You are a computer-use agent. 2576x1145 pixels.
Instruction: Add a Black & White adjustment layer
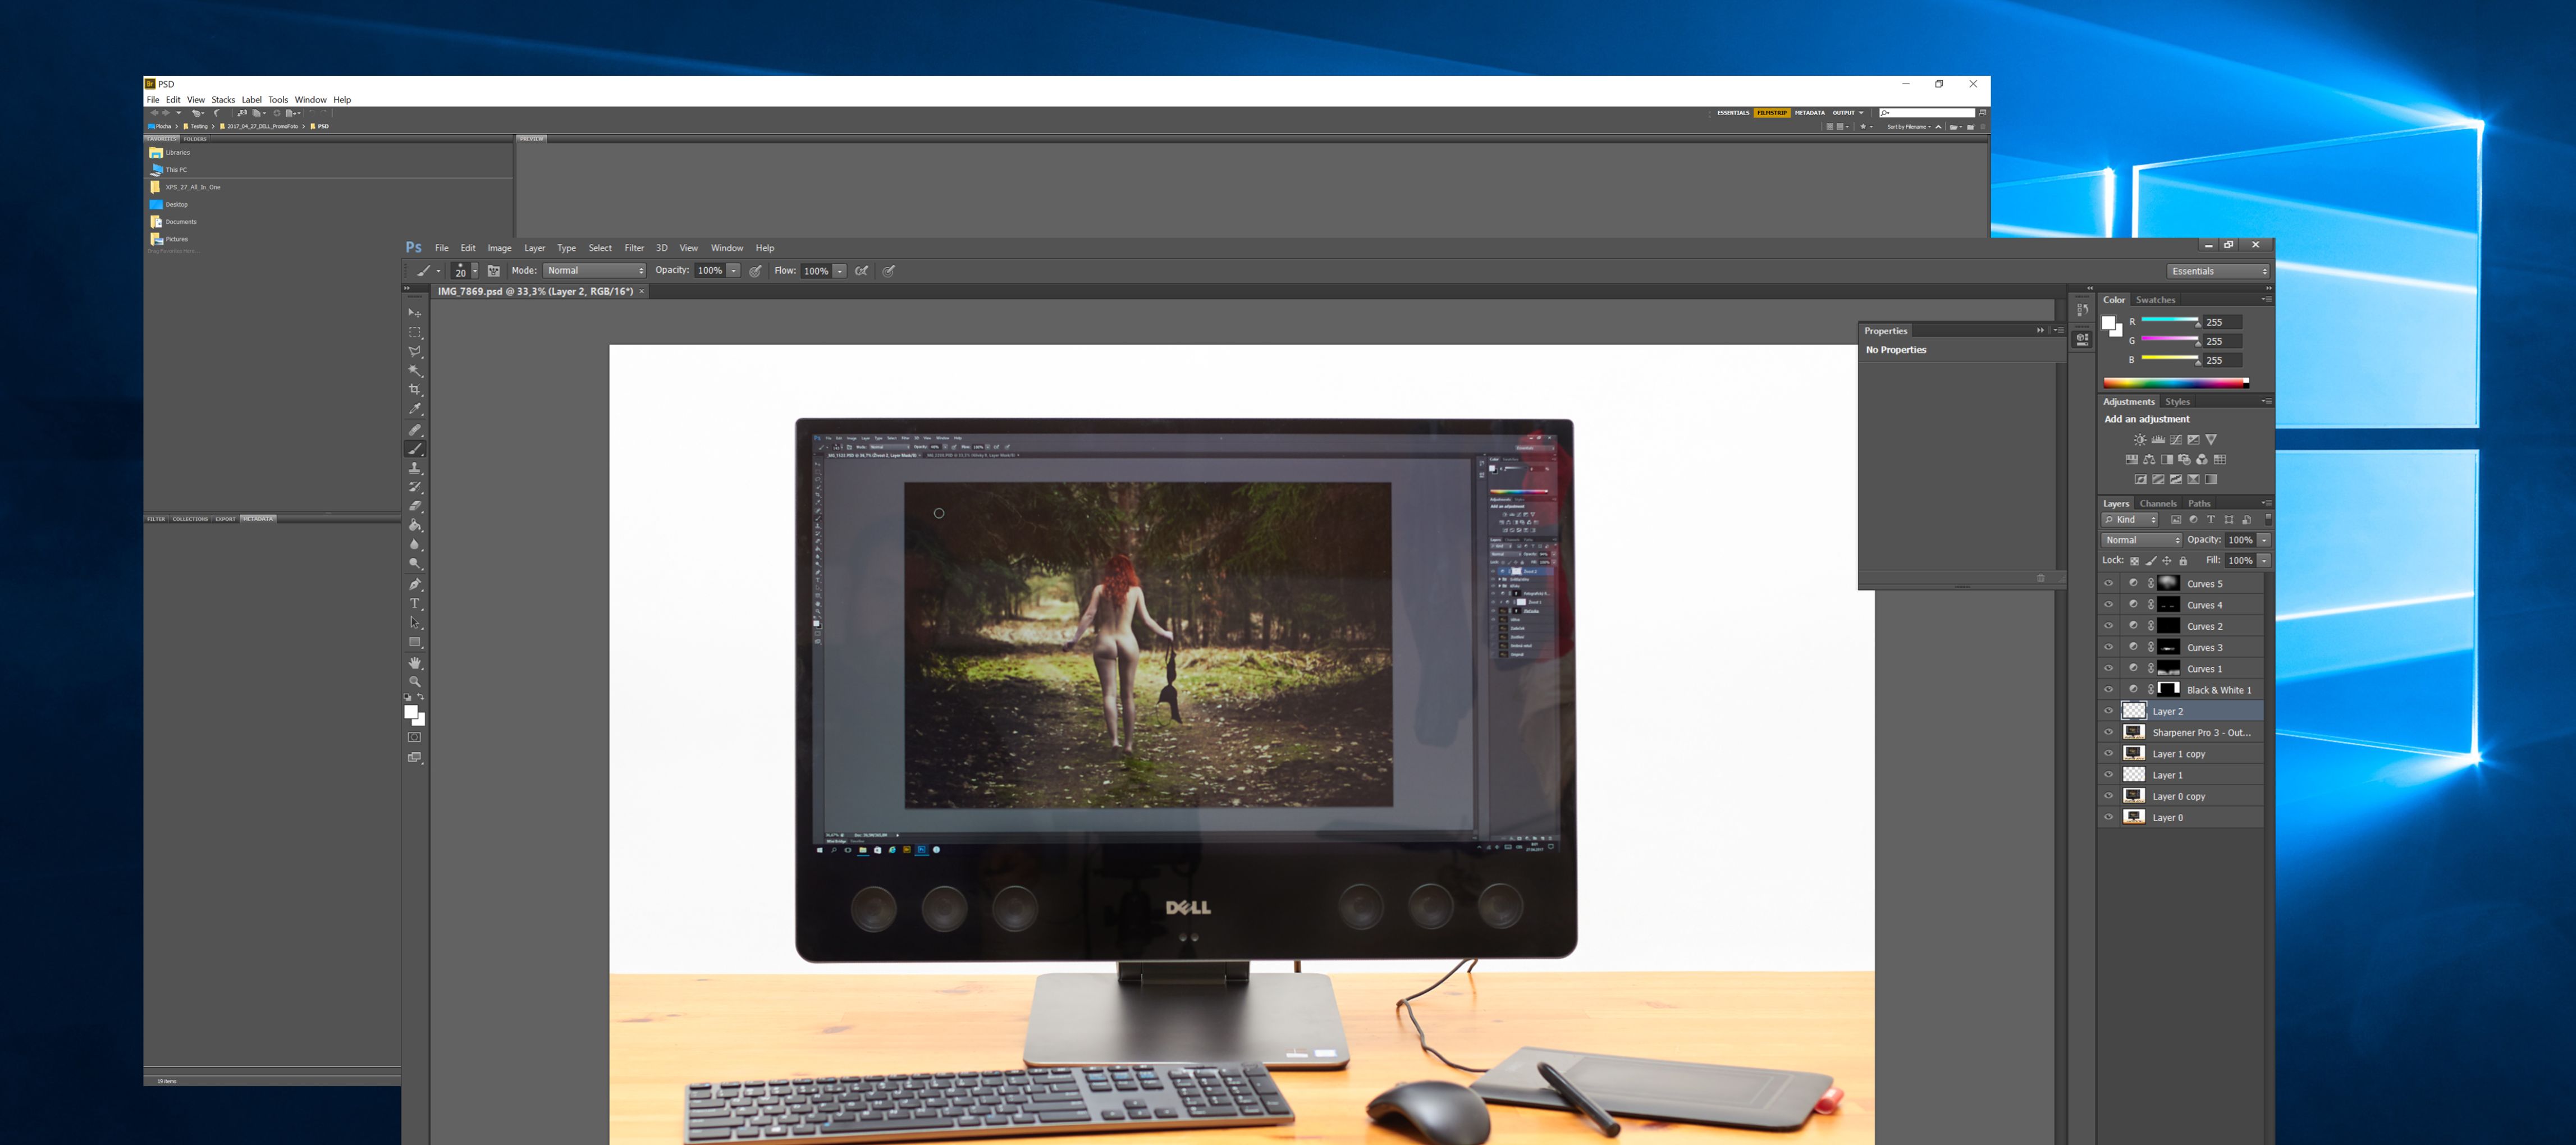coord(2167,459)
